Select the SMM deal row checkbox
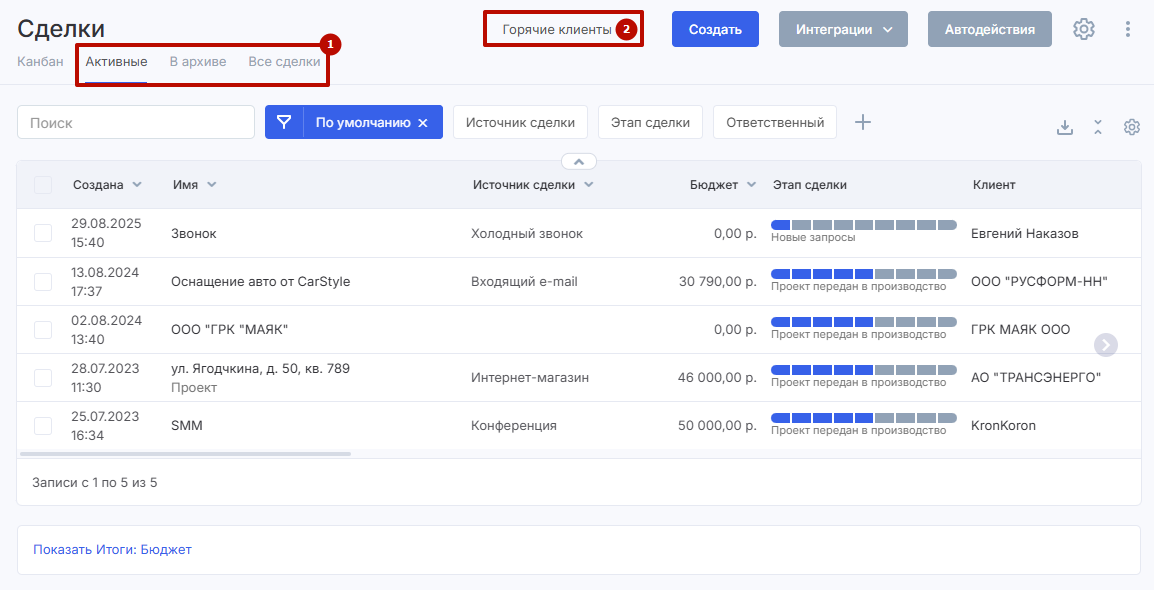Screen dimensions: 1154x590 pos(43,426)
